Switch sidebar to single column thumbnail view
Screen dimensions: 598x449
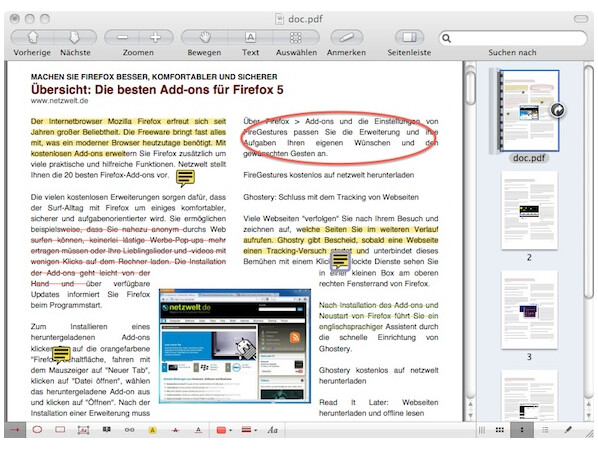click(522, 430)
